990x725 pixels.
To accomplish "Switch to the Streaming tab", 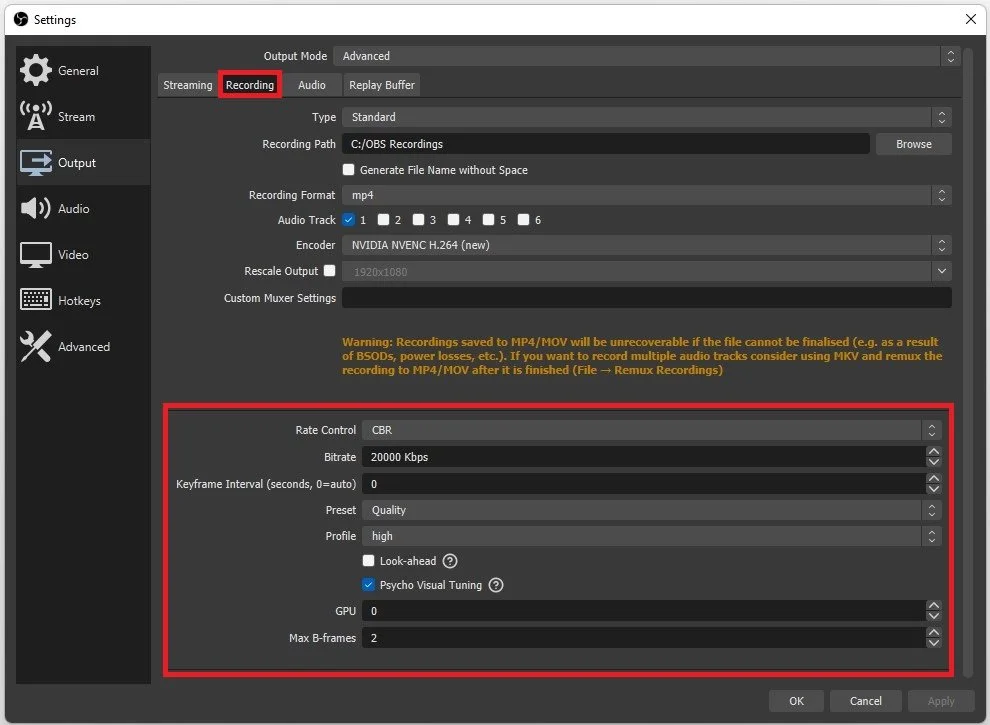I will tap(188, 85).
